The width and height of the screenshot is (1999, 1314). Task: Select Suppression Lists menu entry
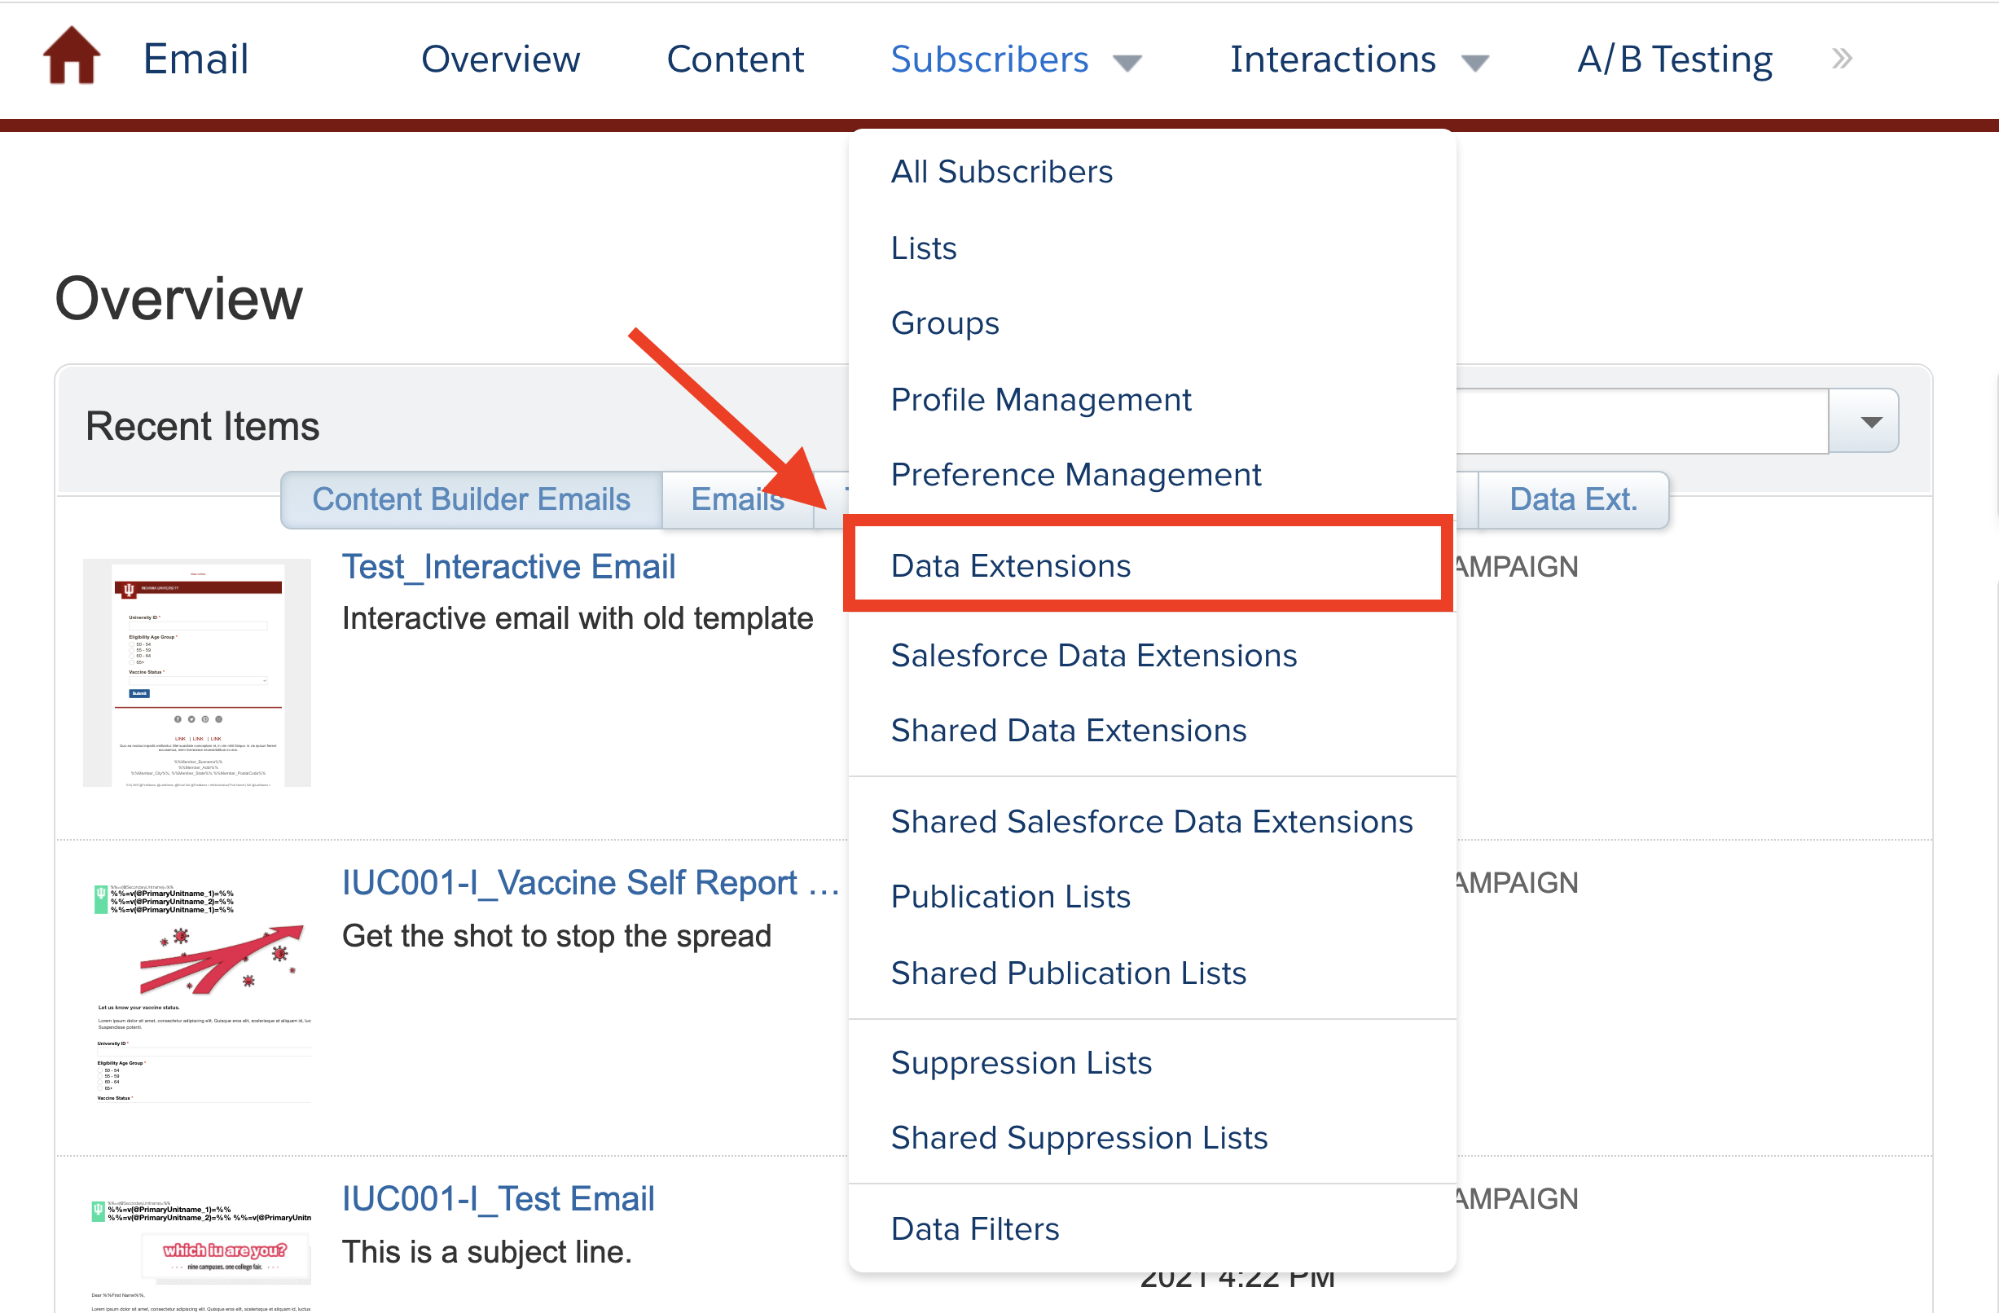point(1021,1062)
